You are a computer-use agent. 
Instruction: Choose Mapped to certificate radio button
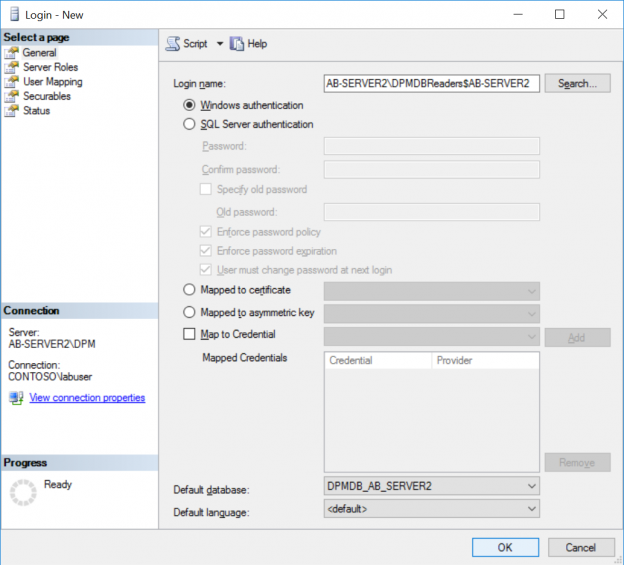coord(189,290)
